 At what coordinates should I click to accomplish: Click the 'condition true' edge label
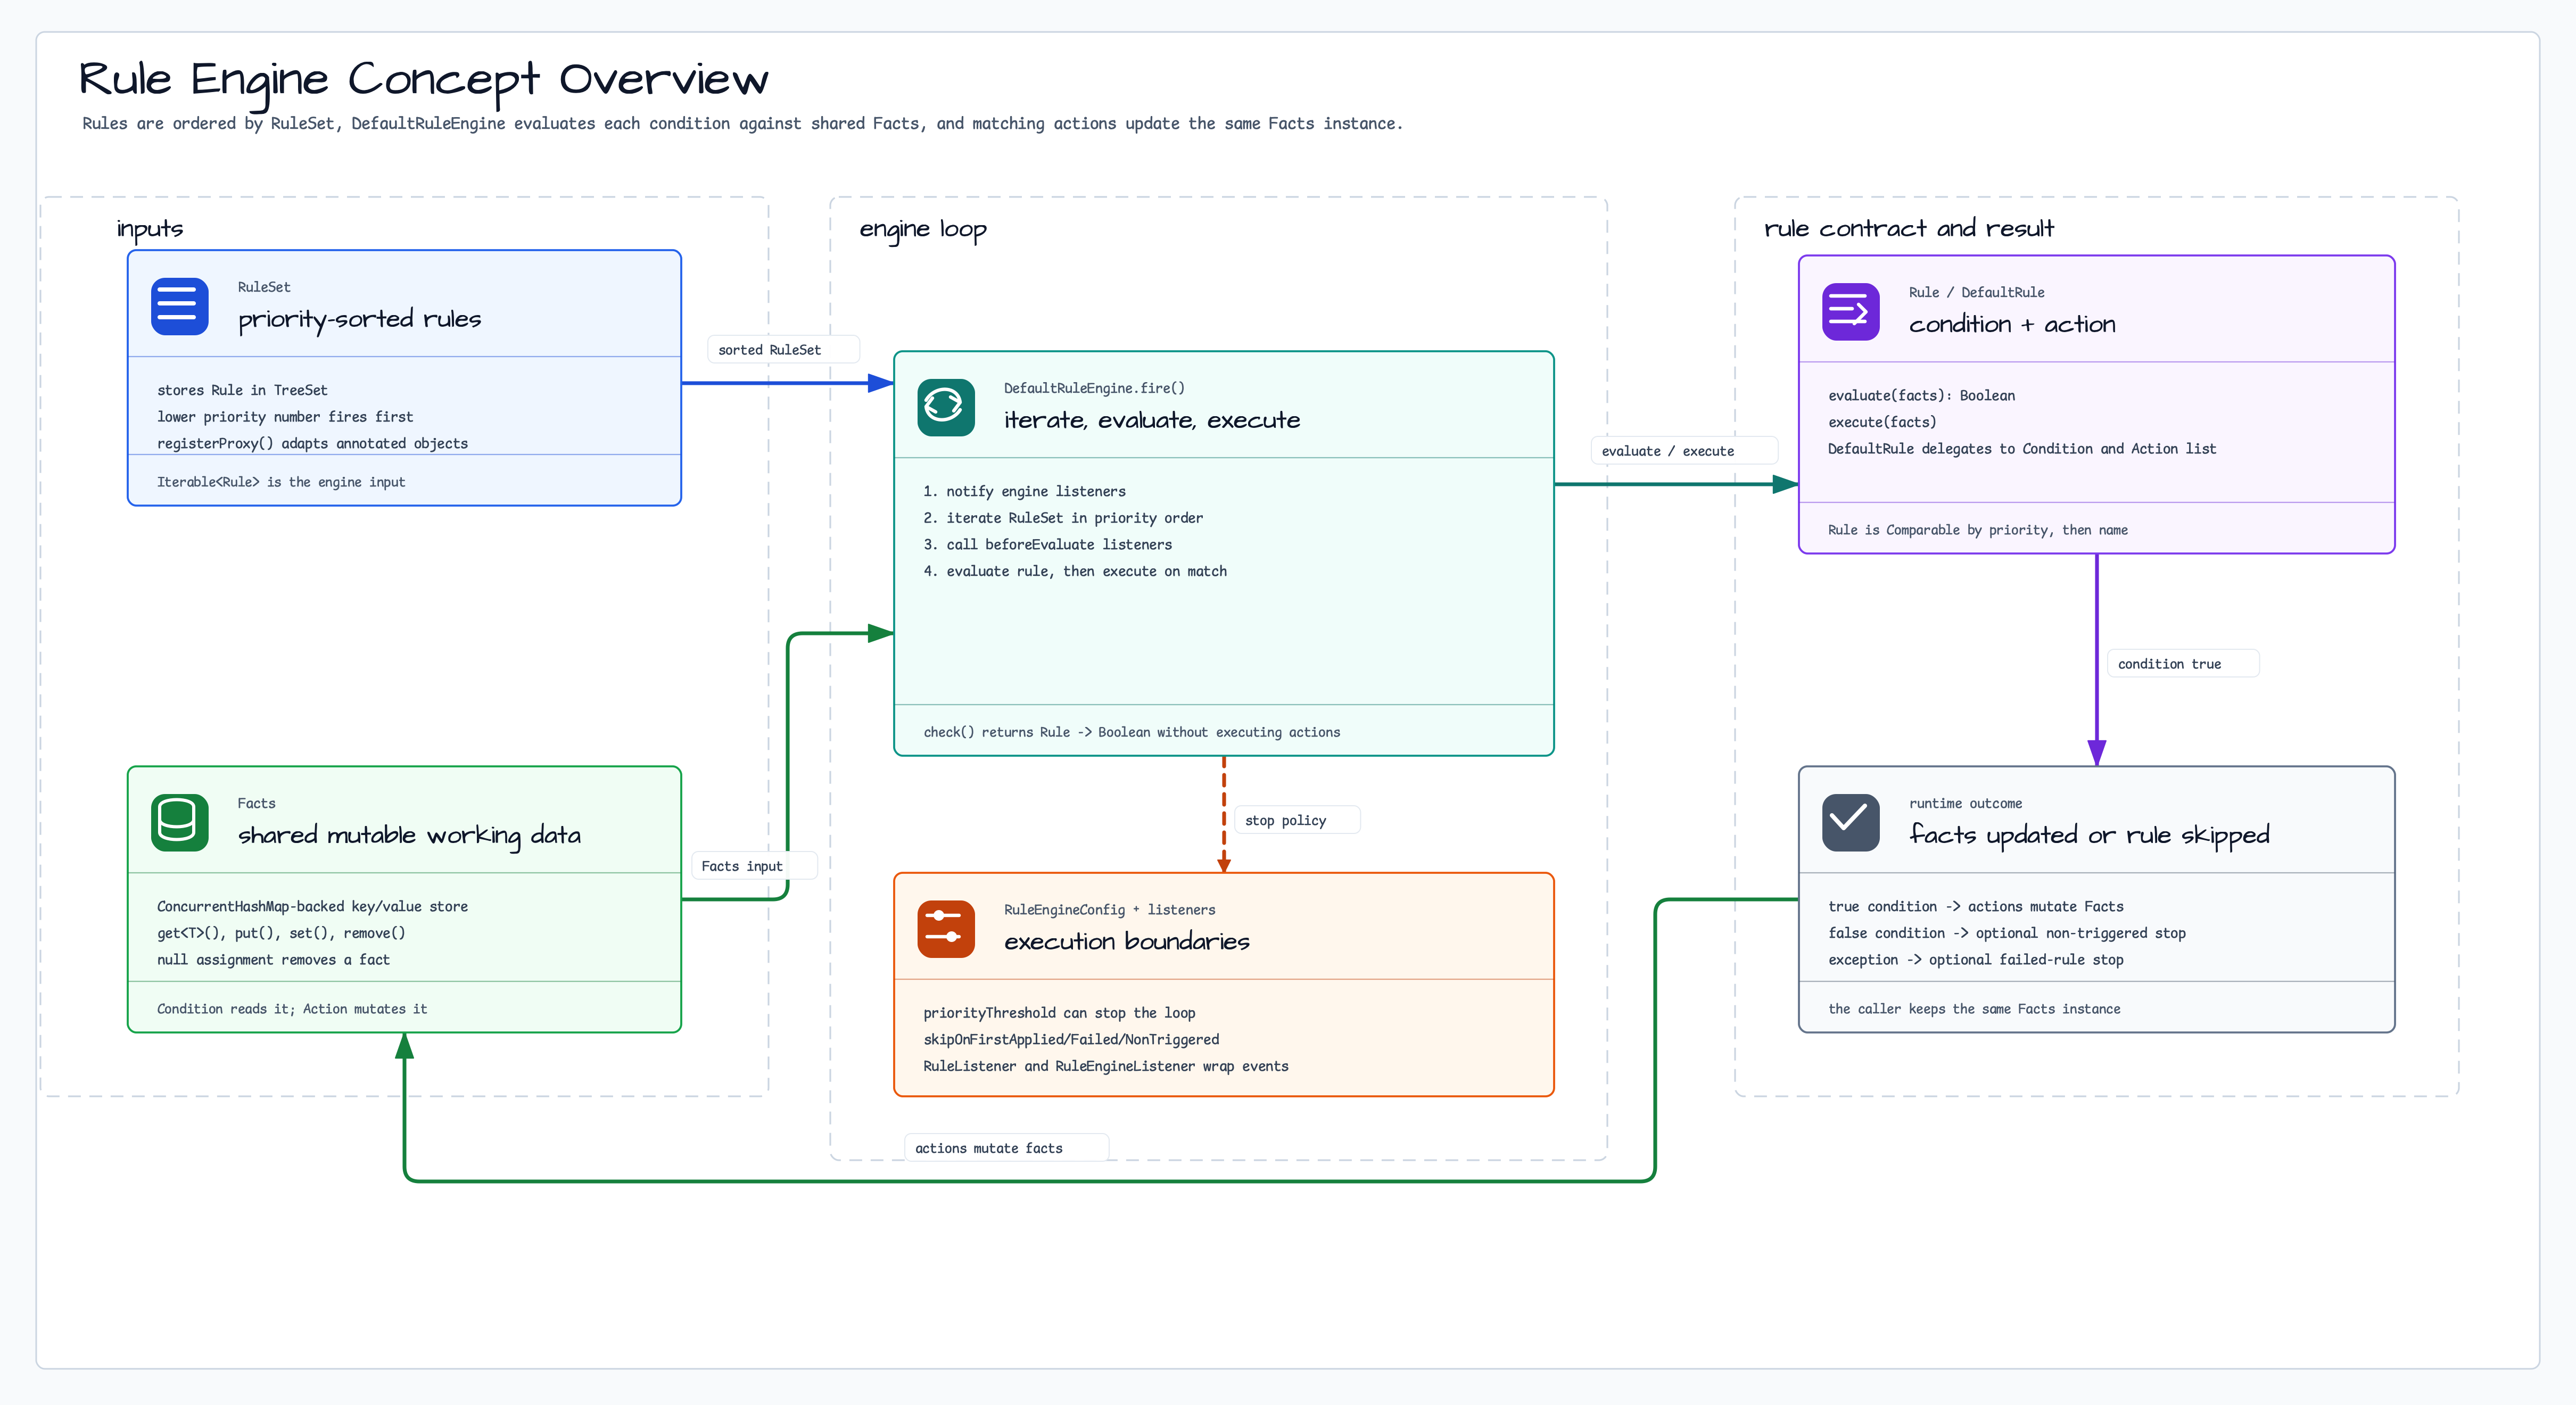click(x=2183, y=664)
